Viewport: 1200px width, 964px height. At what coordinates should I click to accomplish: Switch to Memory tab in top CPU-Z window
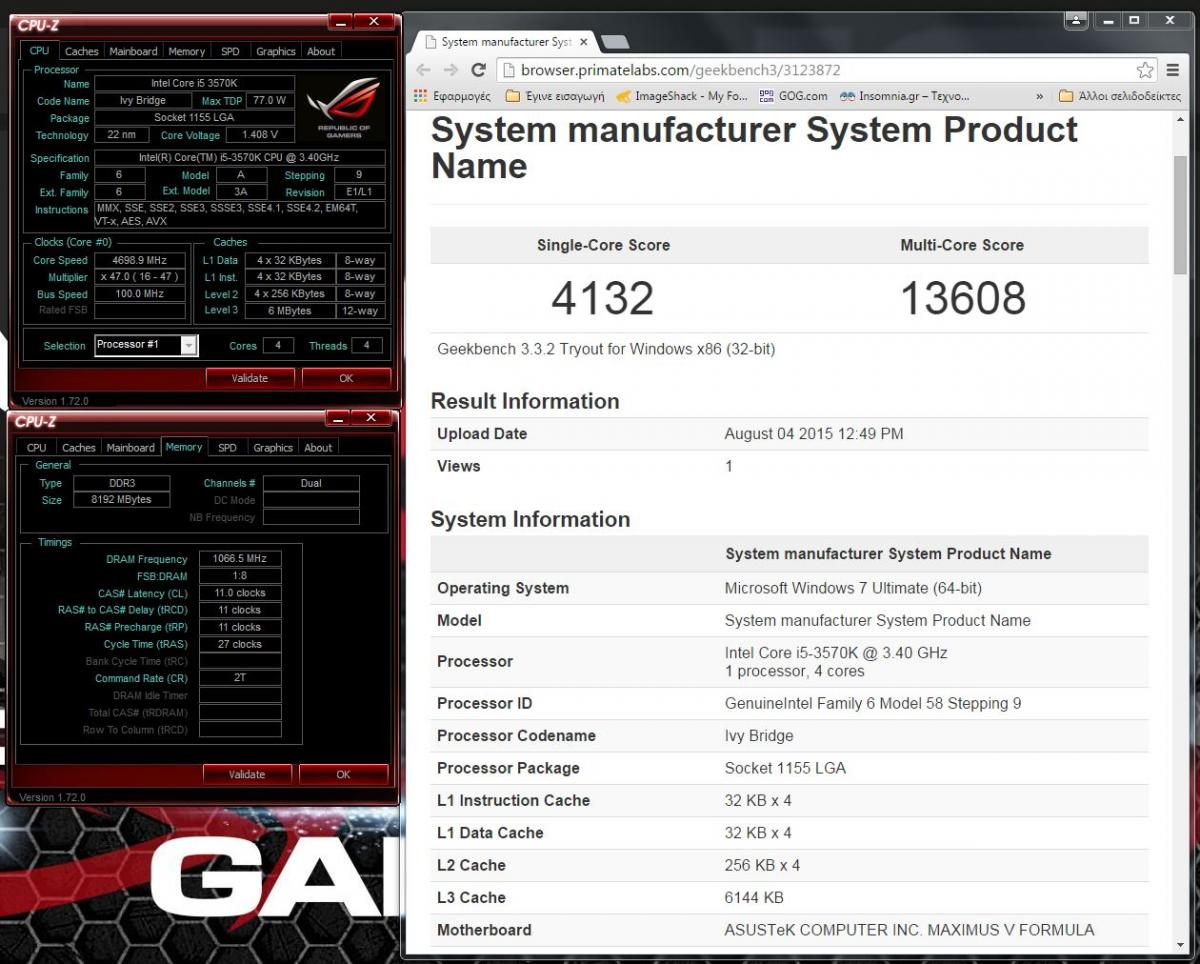[x=187, y=51]
